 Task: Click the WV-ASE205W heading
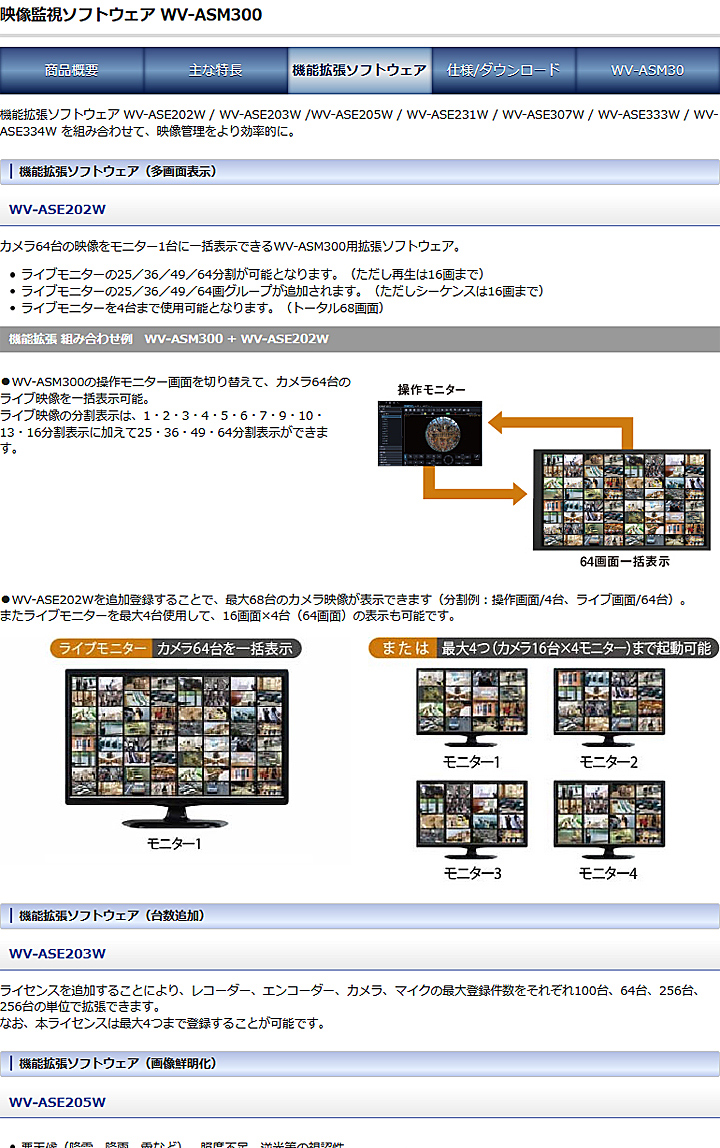(x=57, y=1103)
